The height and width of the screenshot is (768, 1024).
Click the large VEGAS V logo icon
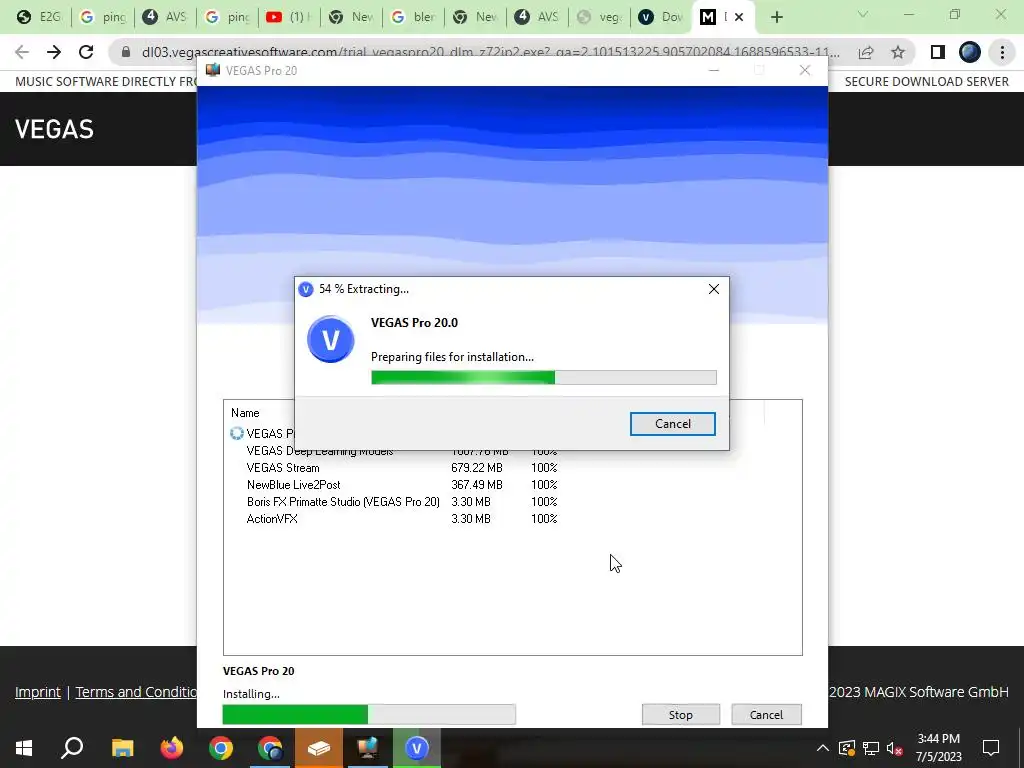coord(330,340)
